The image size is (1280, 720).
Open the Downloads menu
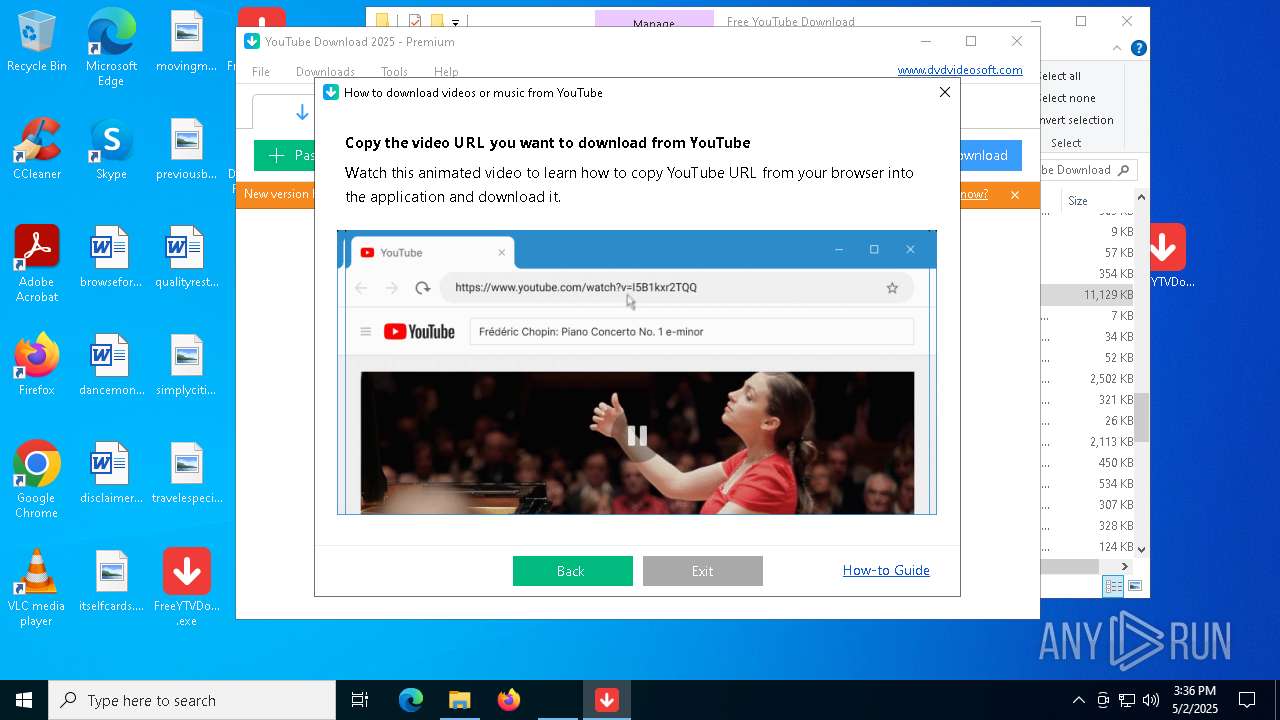pyautogui.click(x=325, y=72)
